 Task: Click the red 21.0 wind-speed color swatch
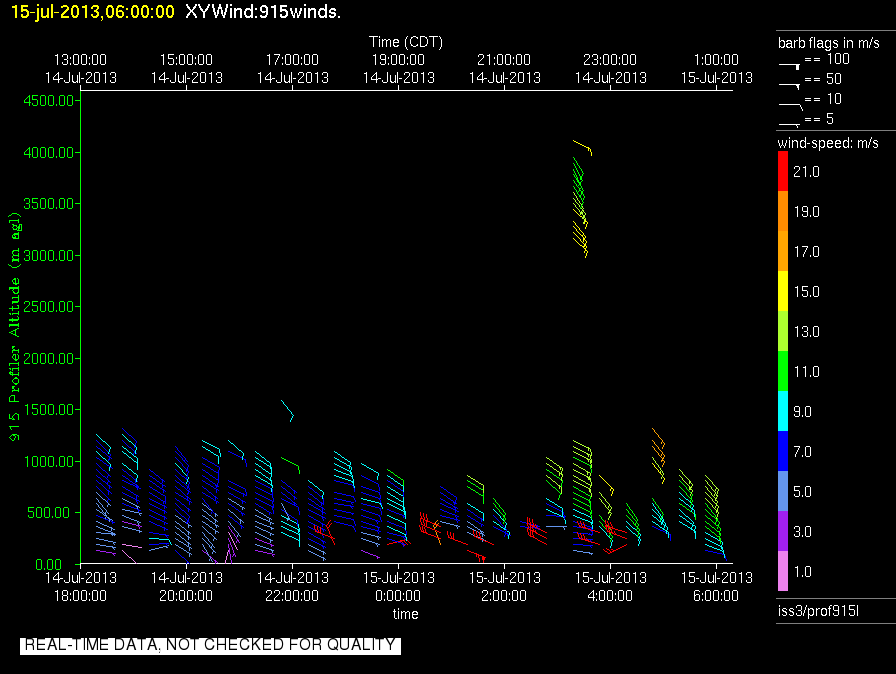point(783,171)
